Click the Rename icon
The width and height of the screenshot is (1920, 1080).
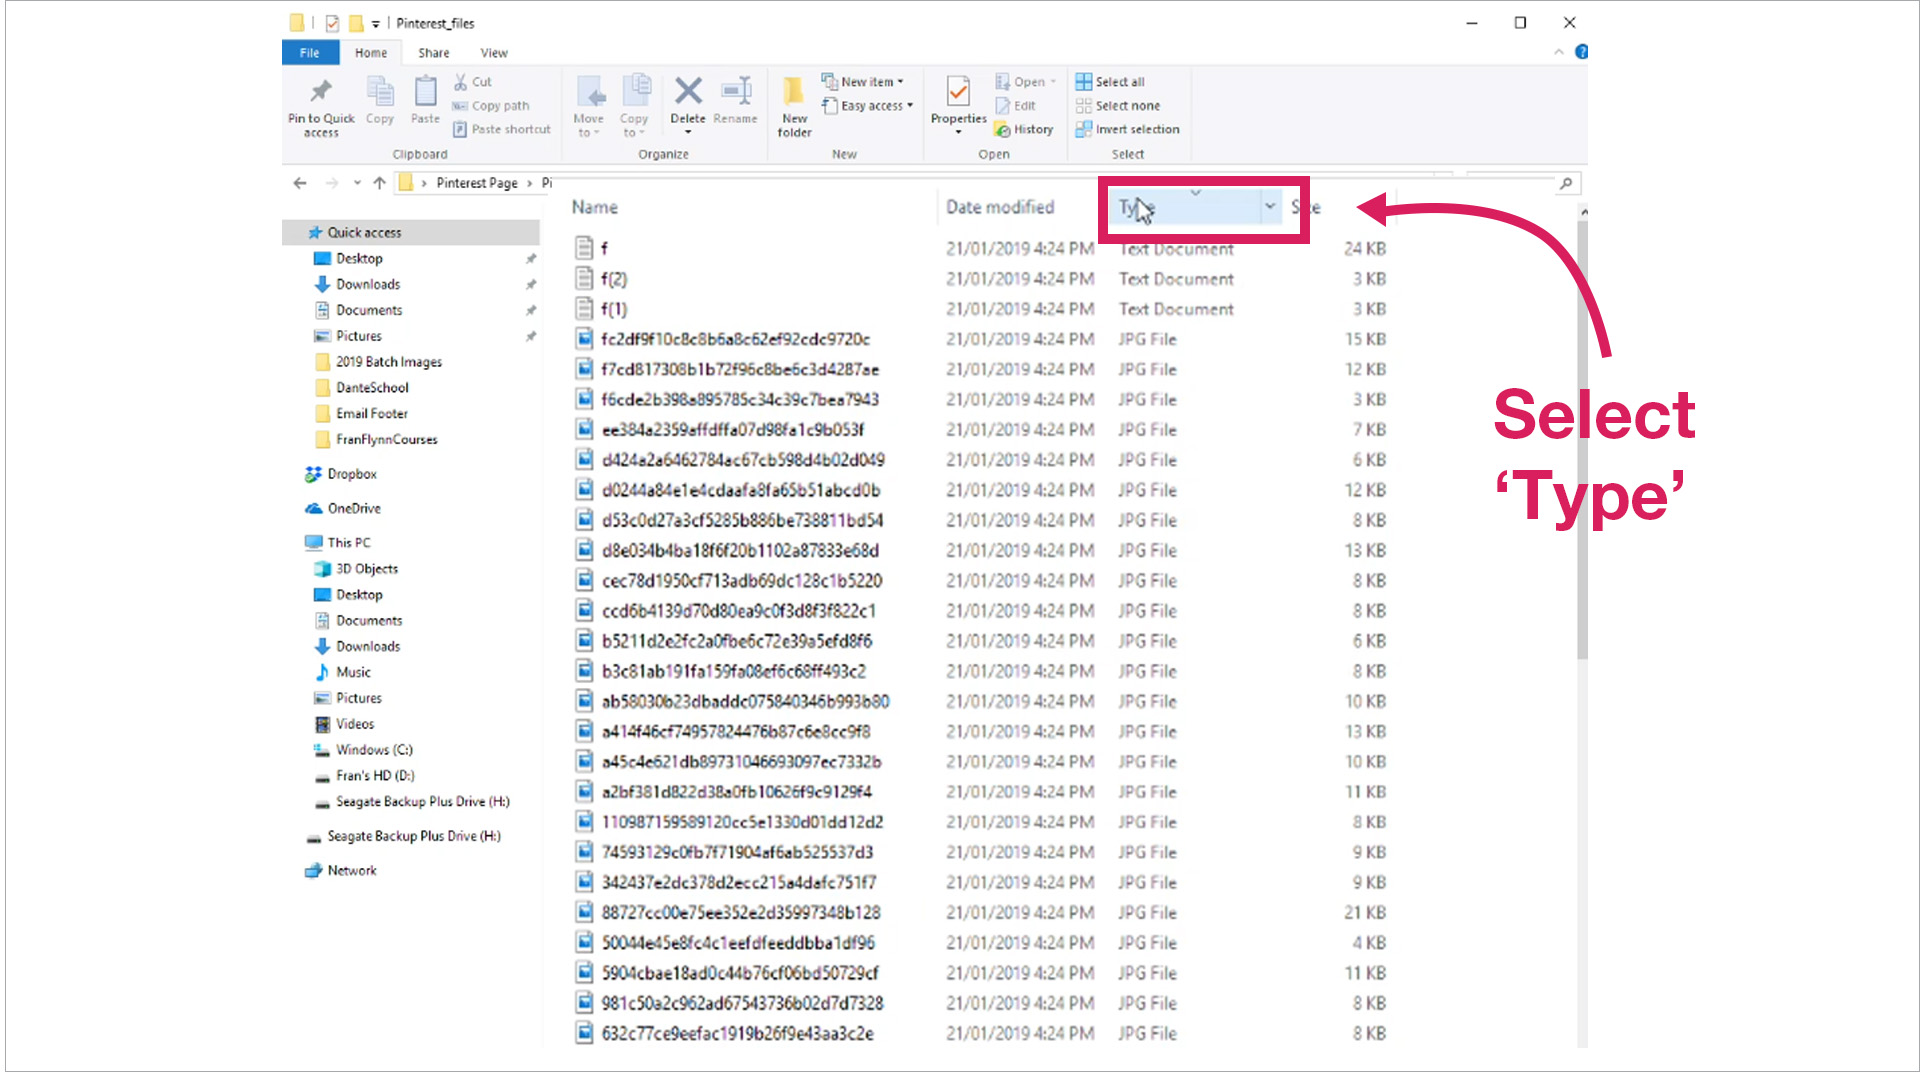coord(736,92)
